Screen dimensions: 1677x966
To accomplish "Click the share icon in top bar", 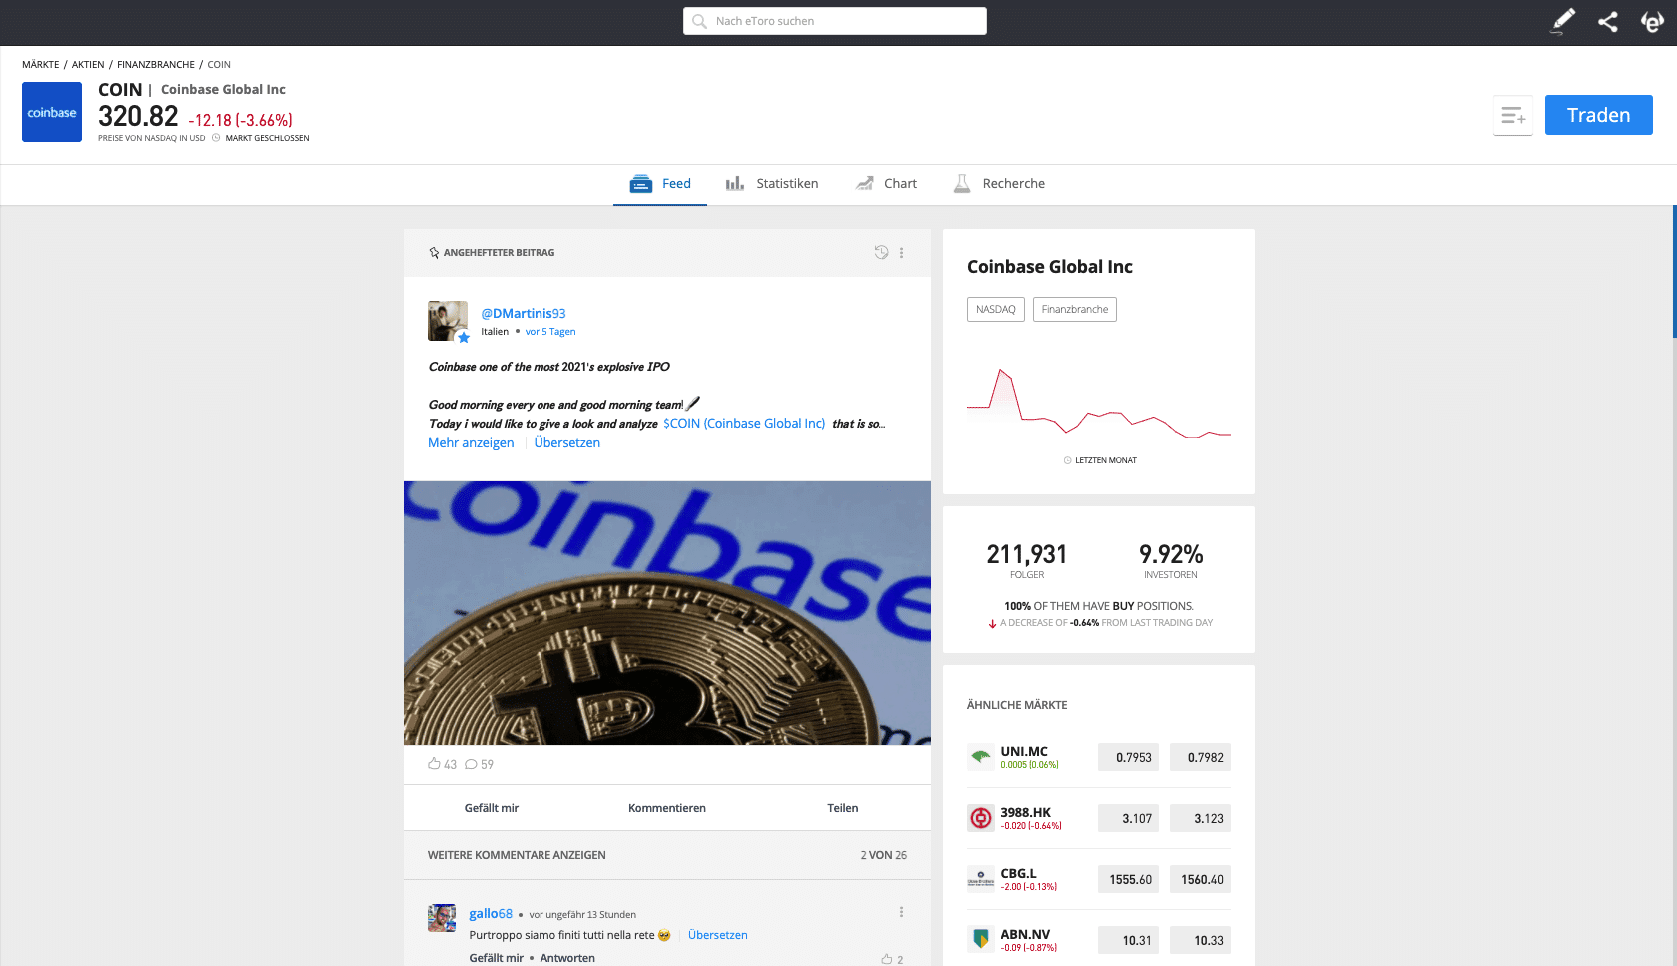I will 1608,21.
